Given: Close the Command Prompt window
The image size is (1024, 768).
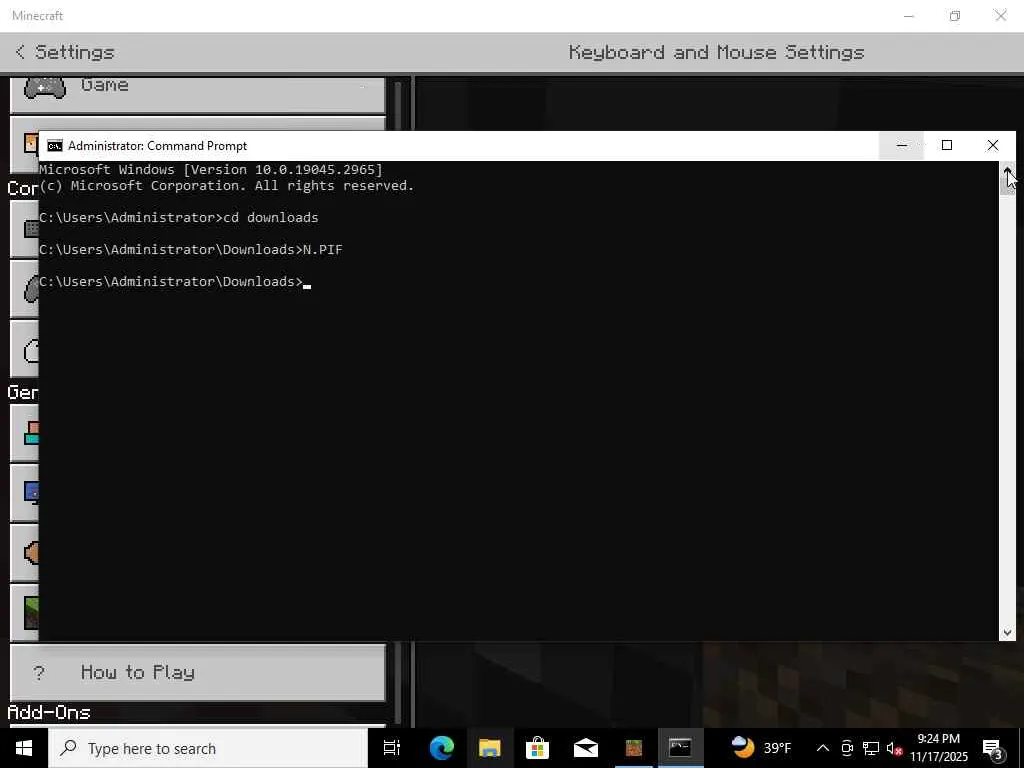Looking at the screenshot, I should click(993, 146).
